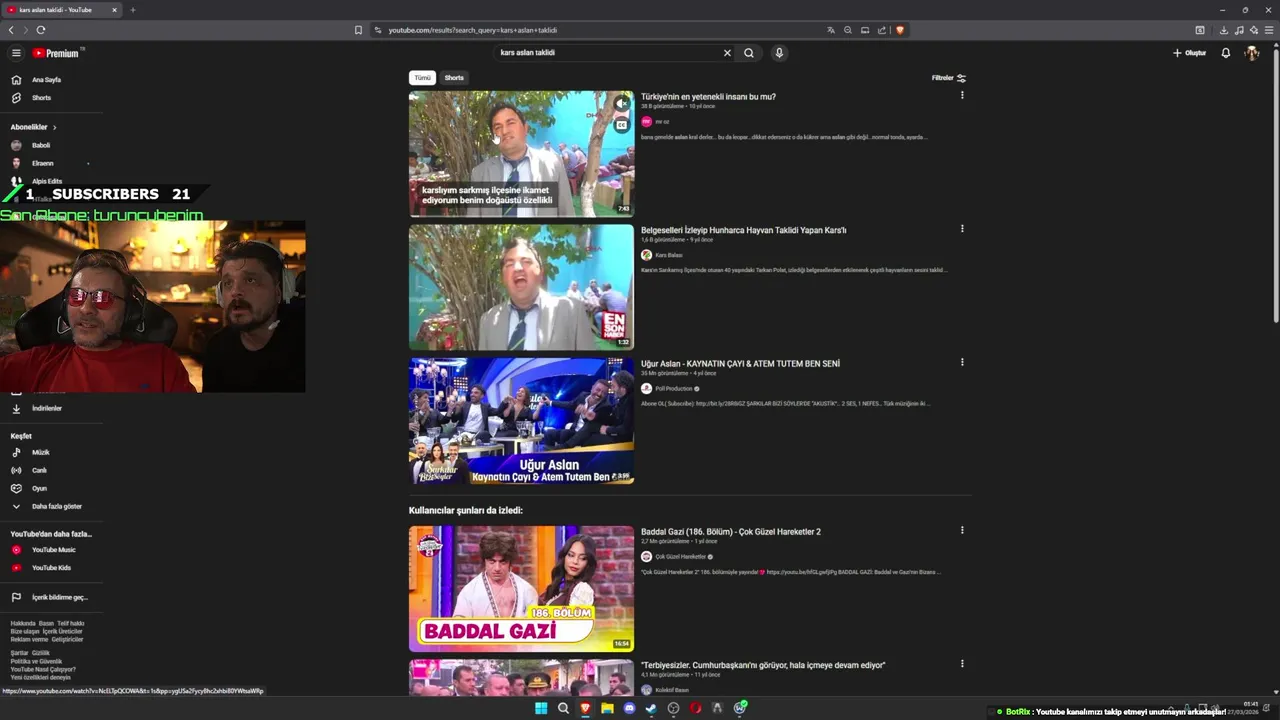Open the Kars Balası channel link
Screen dimensions: 1280x720
[x=668, y=255]
